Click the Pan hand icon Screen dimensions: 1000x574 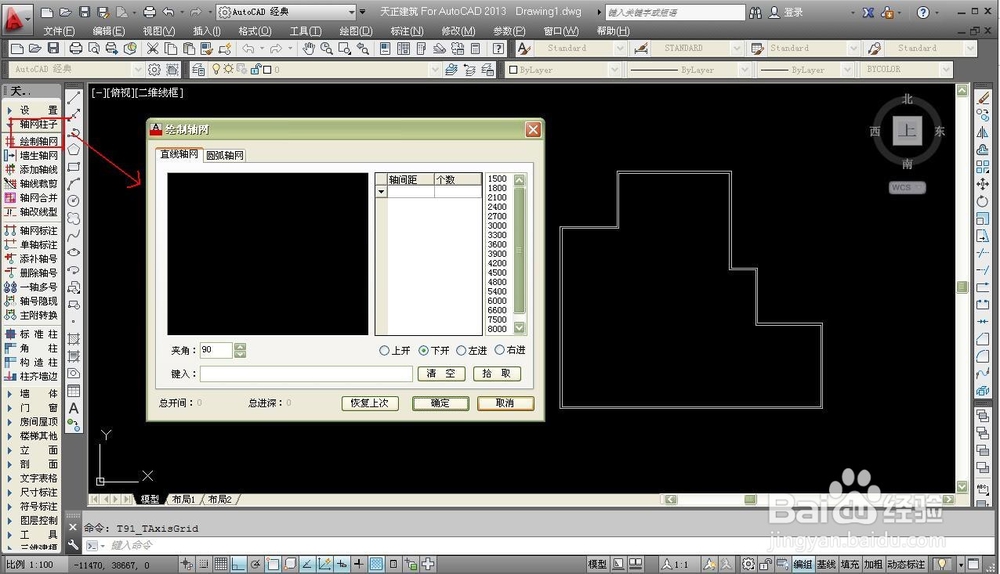(309, 48)
